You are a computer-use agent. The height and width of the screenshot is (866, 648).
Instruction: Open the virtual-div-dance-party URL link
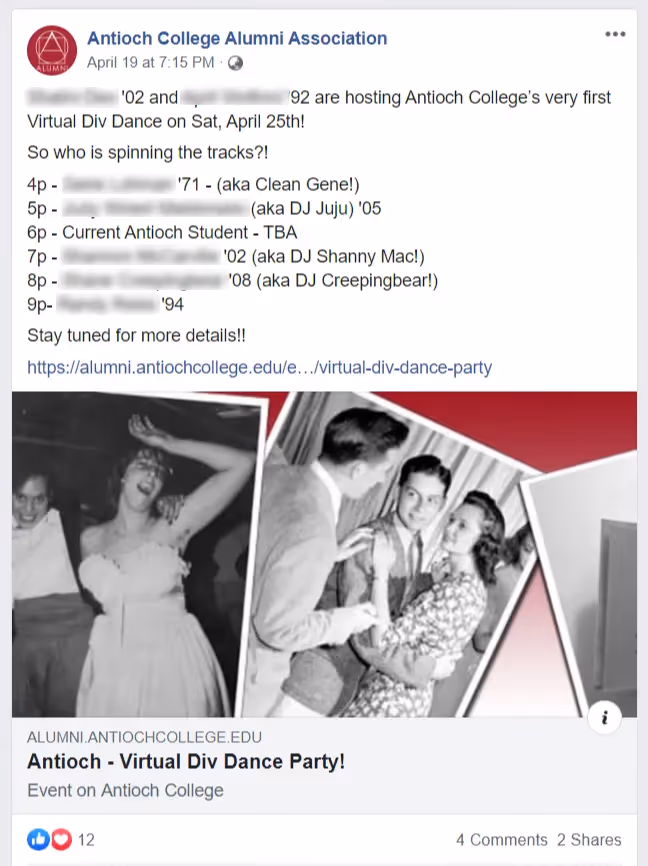pyautogui.click(x=259, y=367)
